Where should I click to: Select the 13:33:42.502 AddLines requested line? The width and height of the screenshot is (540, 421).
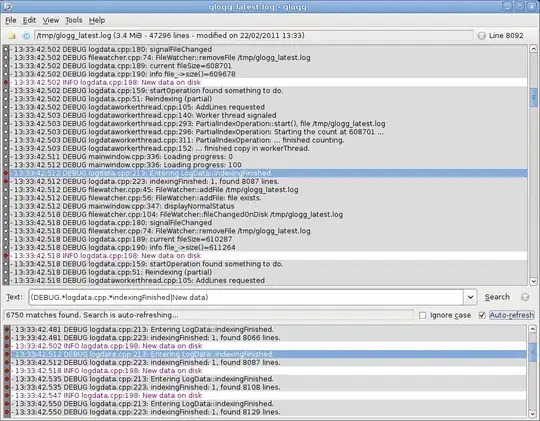click(268, 107)
